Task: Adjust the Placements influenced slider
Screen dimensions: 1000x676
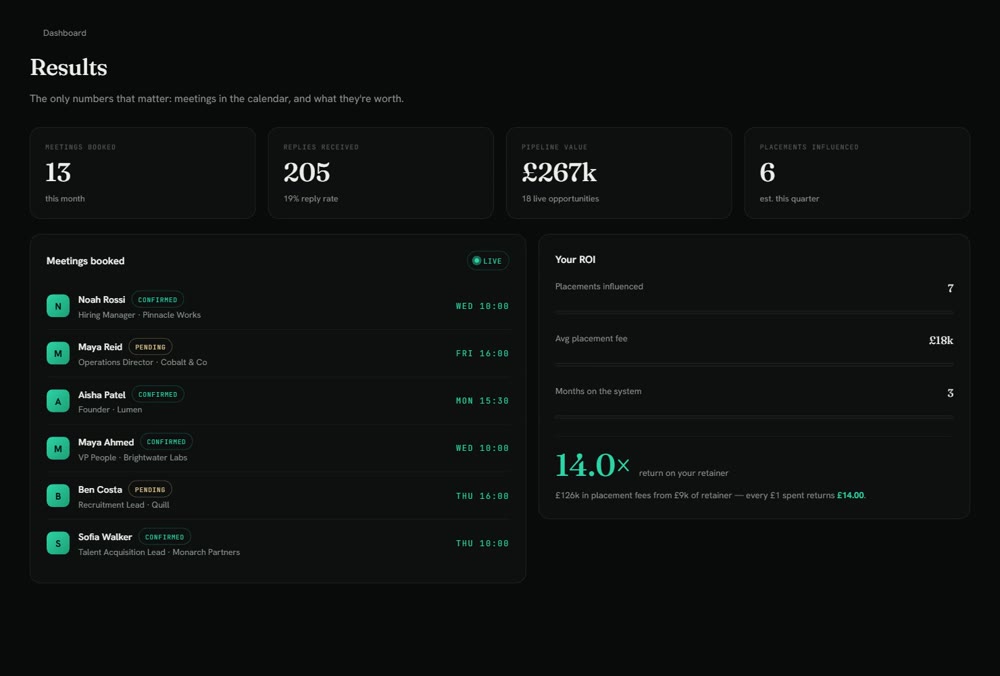Action: point(754,312)
